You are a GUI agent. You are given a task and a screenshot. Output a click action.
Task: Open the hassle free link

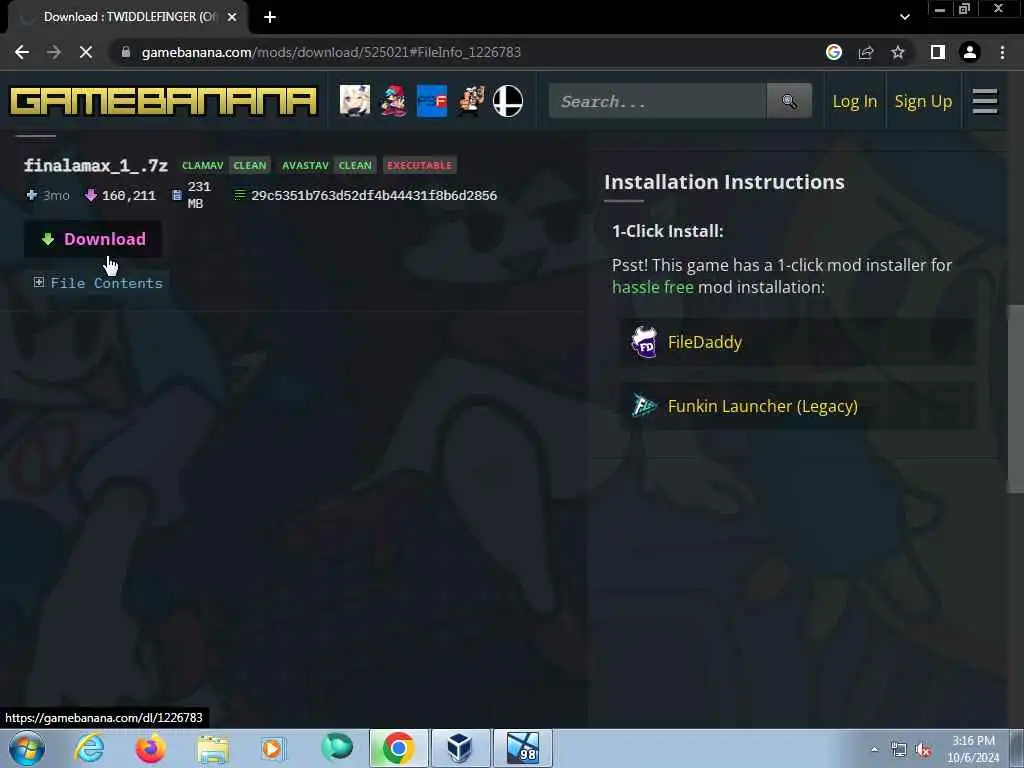[652, 287]
